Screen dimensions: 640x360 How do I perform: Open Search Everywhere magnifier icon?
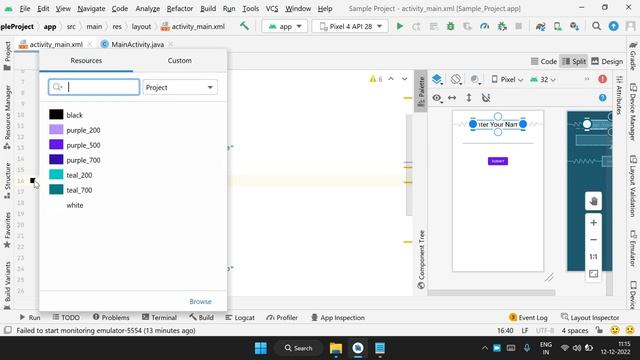coord(596,26)
